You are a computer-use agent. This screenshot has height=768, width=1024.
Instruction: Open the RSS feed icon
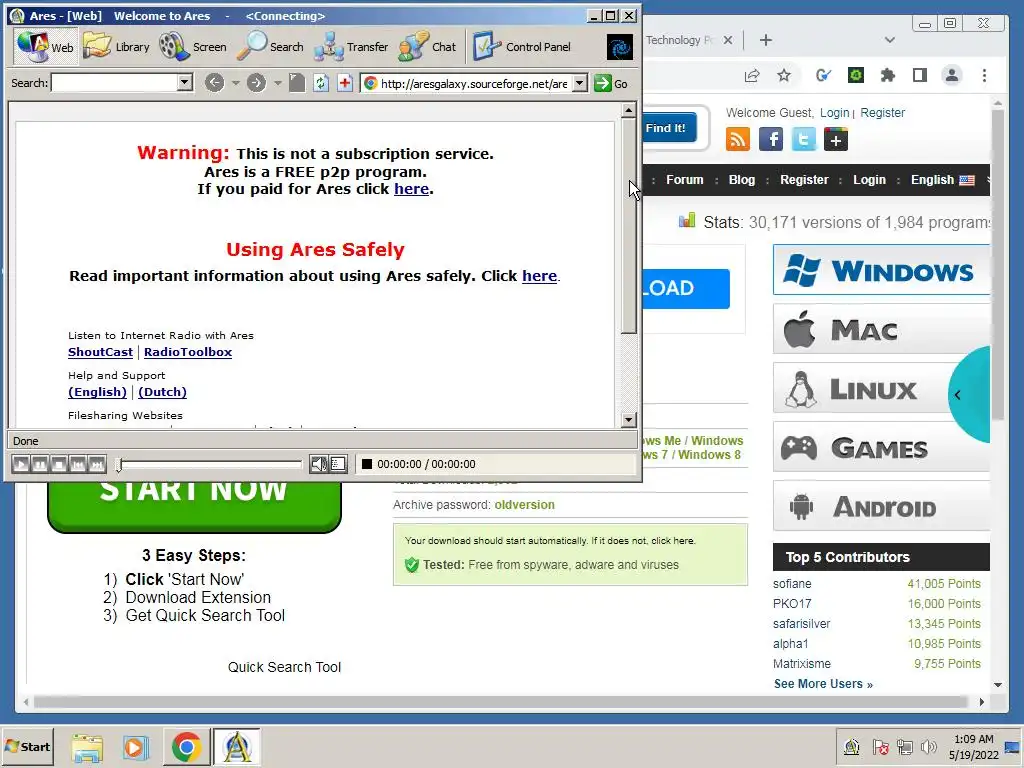tap(738, 139)
